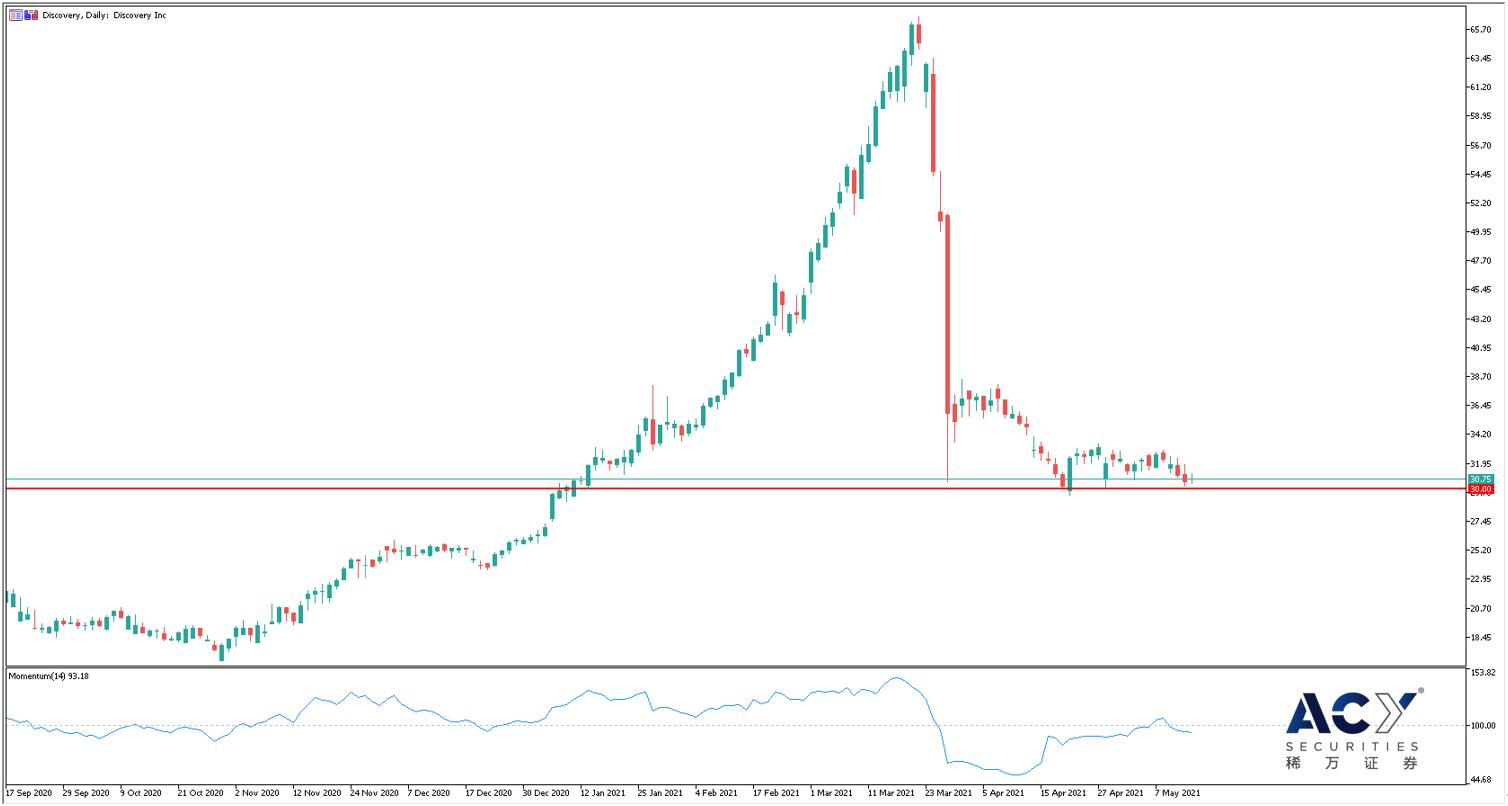Click the '17 Feb 2021' date label
Screen dimensions: 1508x806
click(775, 793)
